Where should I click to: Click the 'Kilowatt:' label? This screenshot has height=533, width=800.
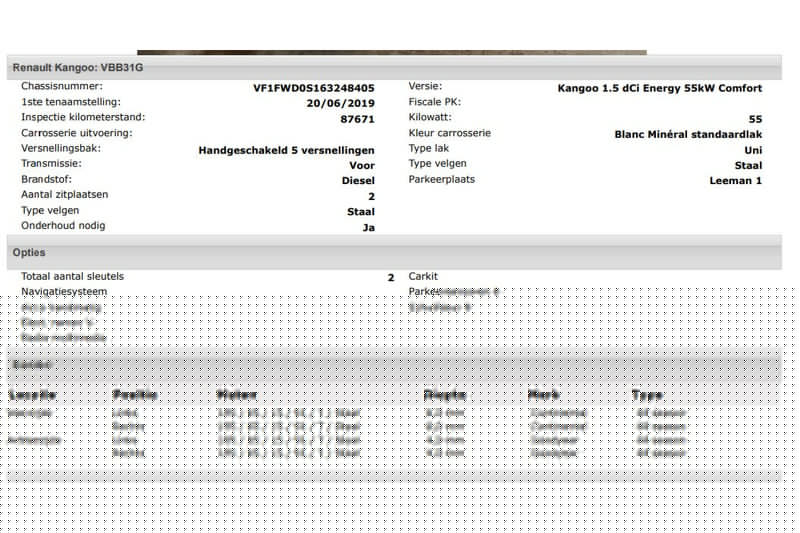(x=430, y=117)
